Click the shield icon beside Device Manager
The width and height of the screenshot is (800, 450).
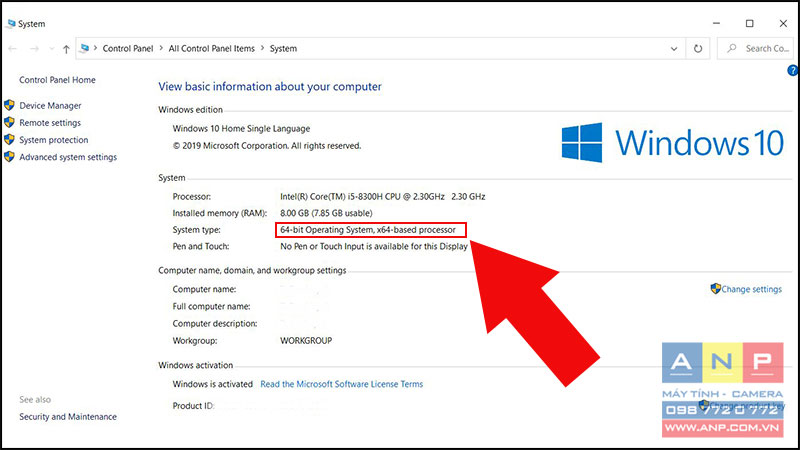[9, 105]
